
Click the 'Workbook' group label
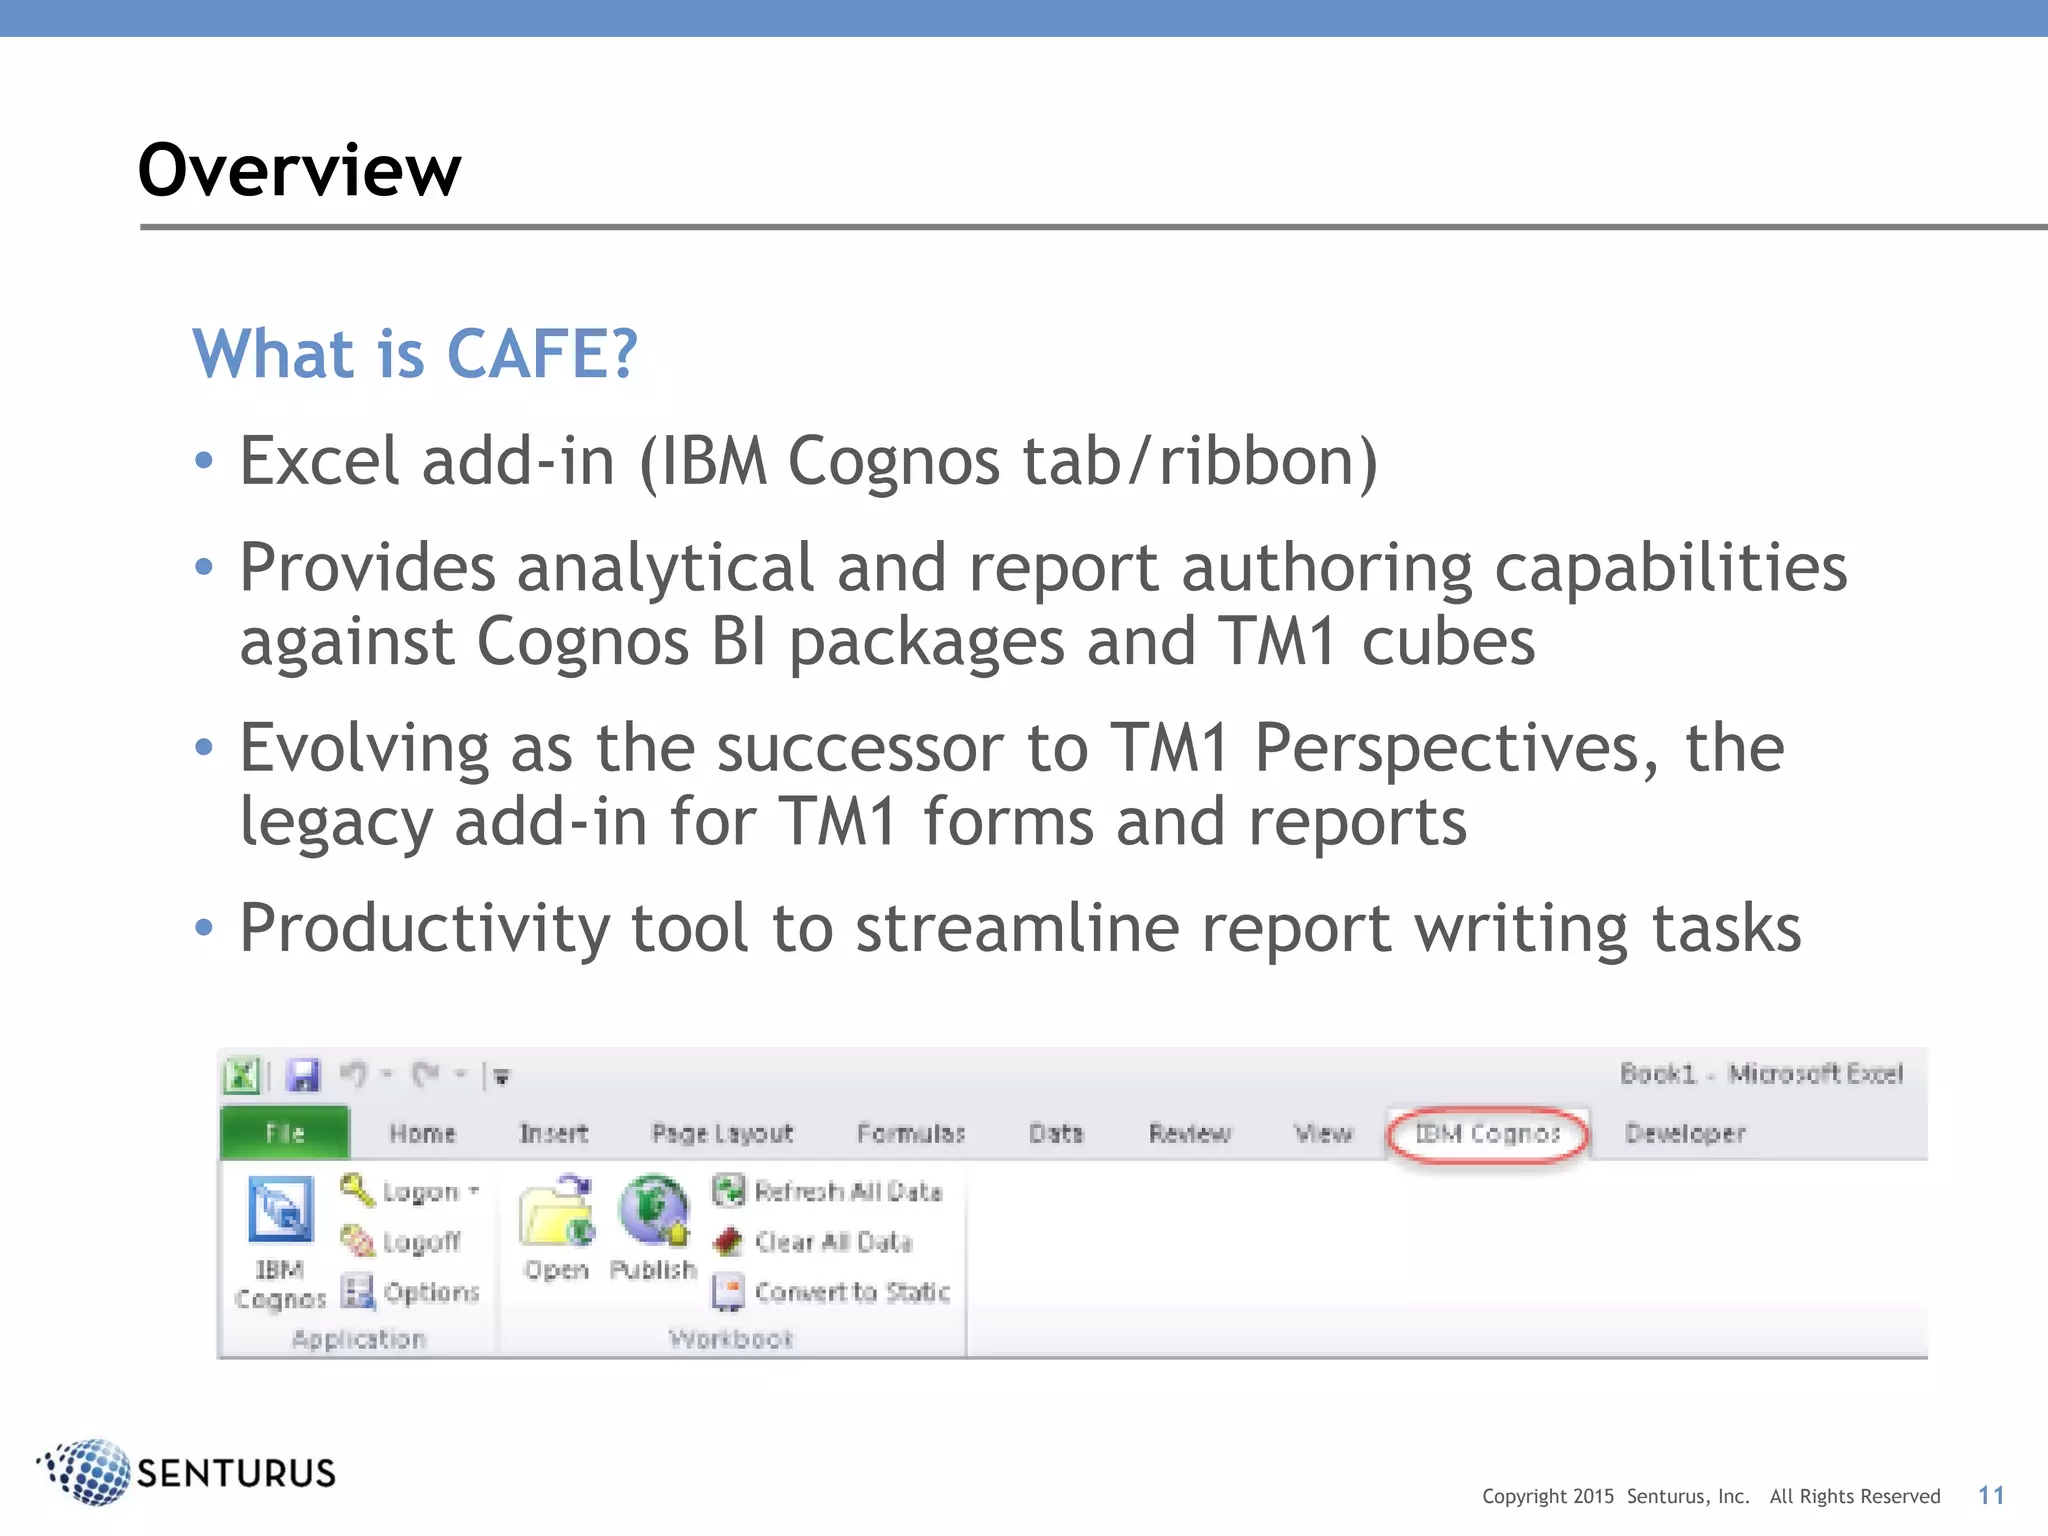[731, 1339]
